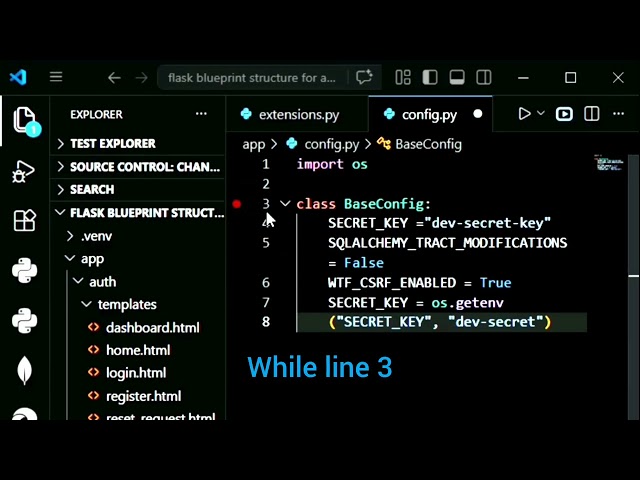The height and width of the screenshot is (480, 640).
Task: Expand the TEST EXPLORER section
Action: (x=139, y=144)
